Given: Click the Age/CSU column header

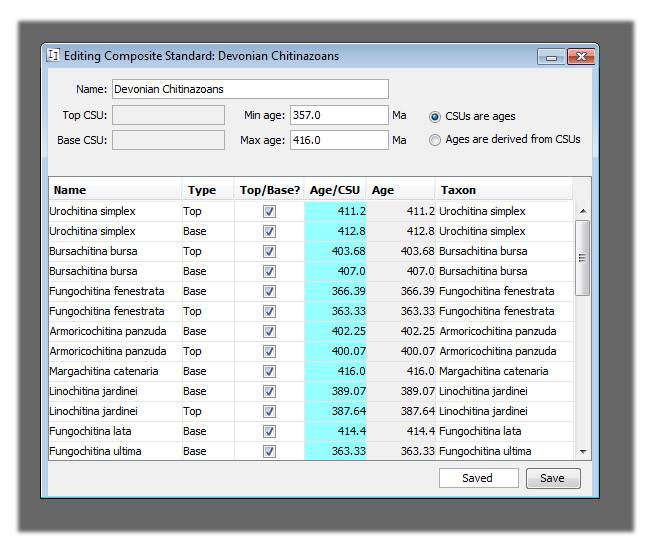Looking at the screenshot, I should 335,190.
